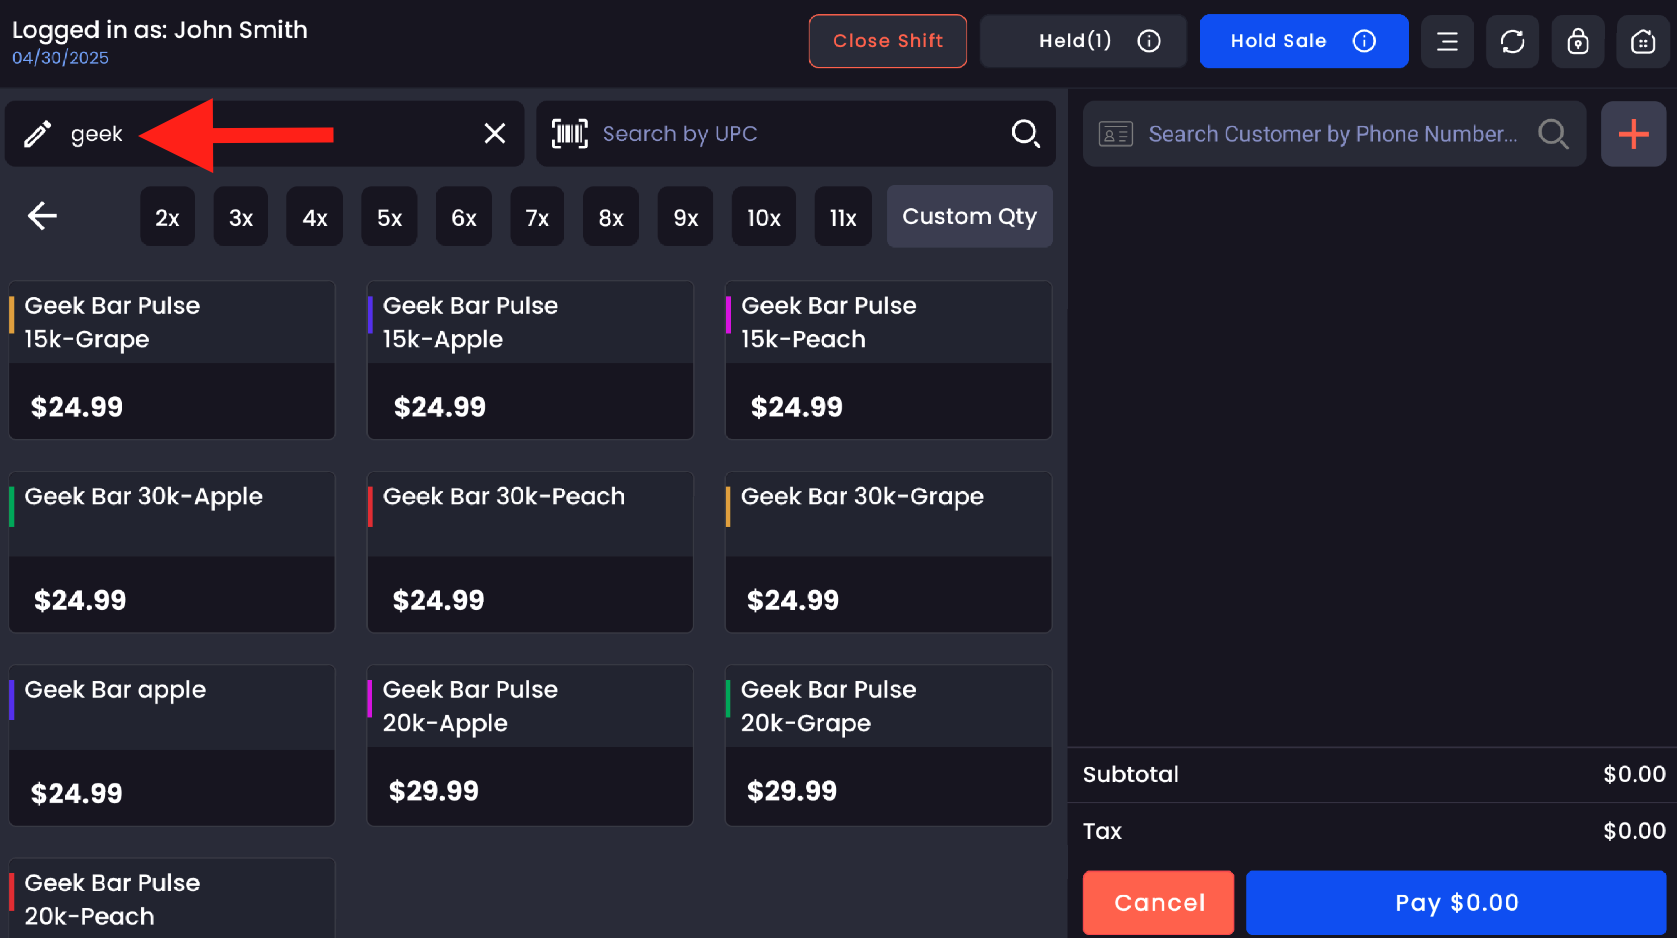Select the 5x quantity multiplier

(389, 217)
